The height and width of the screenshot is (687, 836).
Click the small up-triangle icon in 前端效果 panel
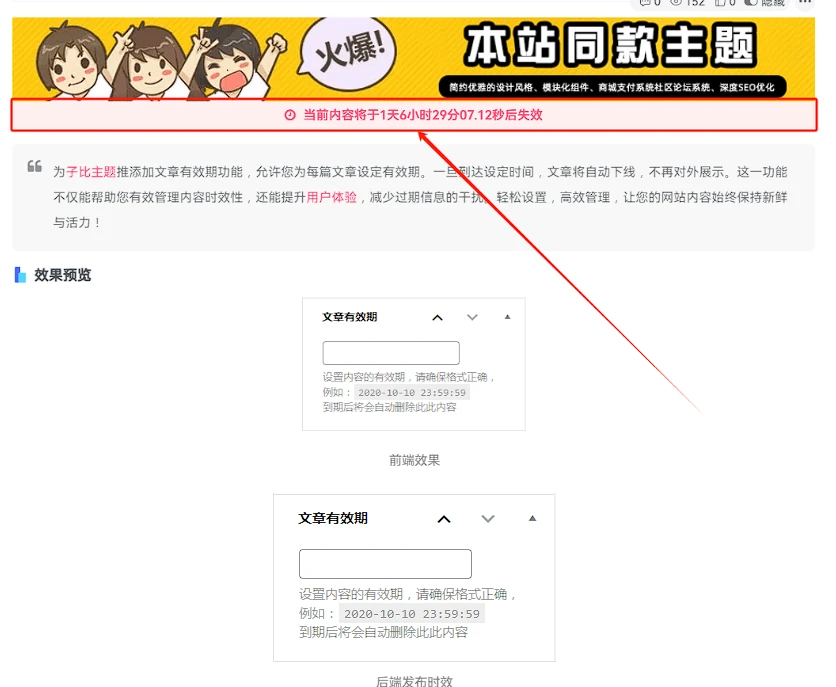coord(507,317)
